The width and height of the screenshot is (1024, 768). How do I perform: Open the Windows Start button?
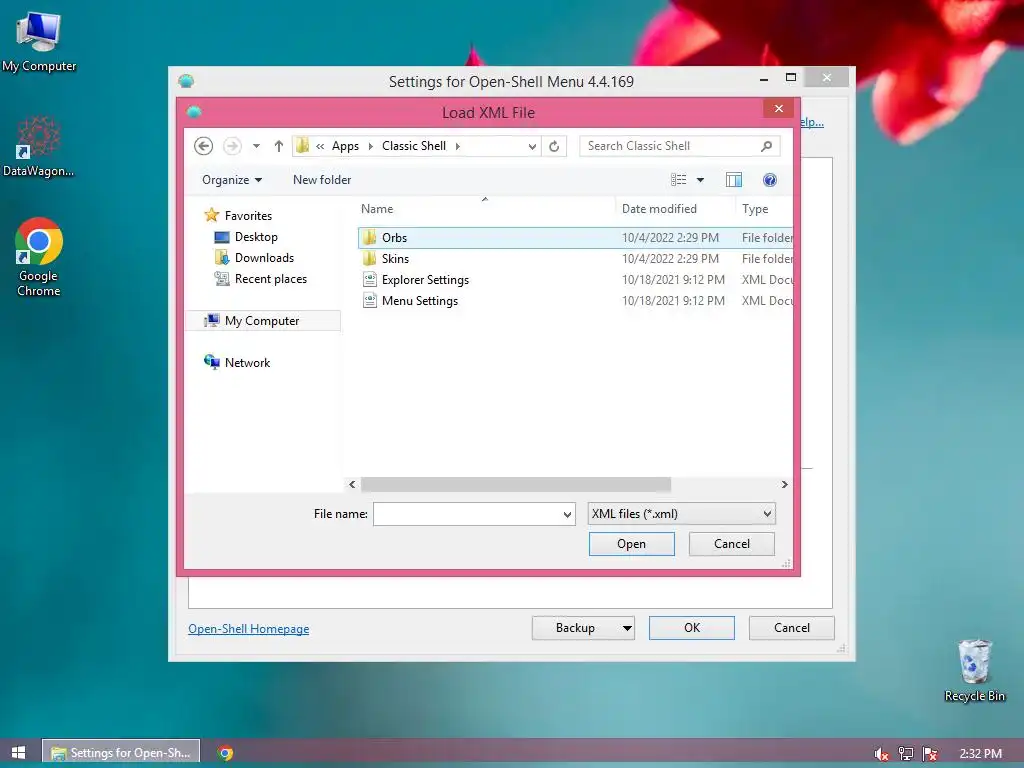pyautogui.click(x=18, y=752)
